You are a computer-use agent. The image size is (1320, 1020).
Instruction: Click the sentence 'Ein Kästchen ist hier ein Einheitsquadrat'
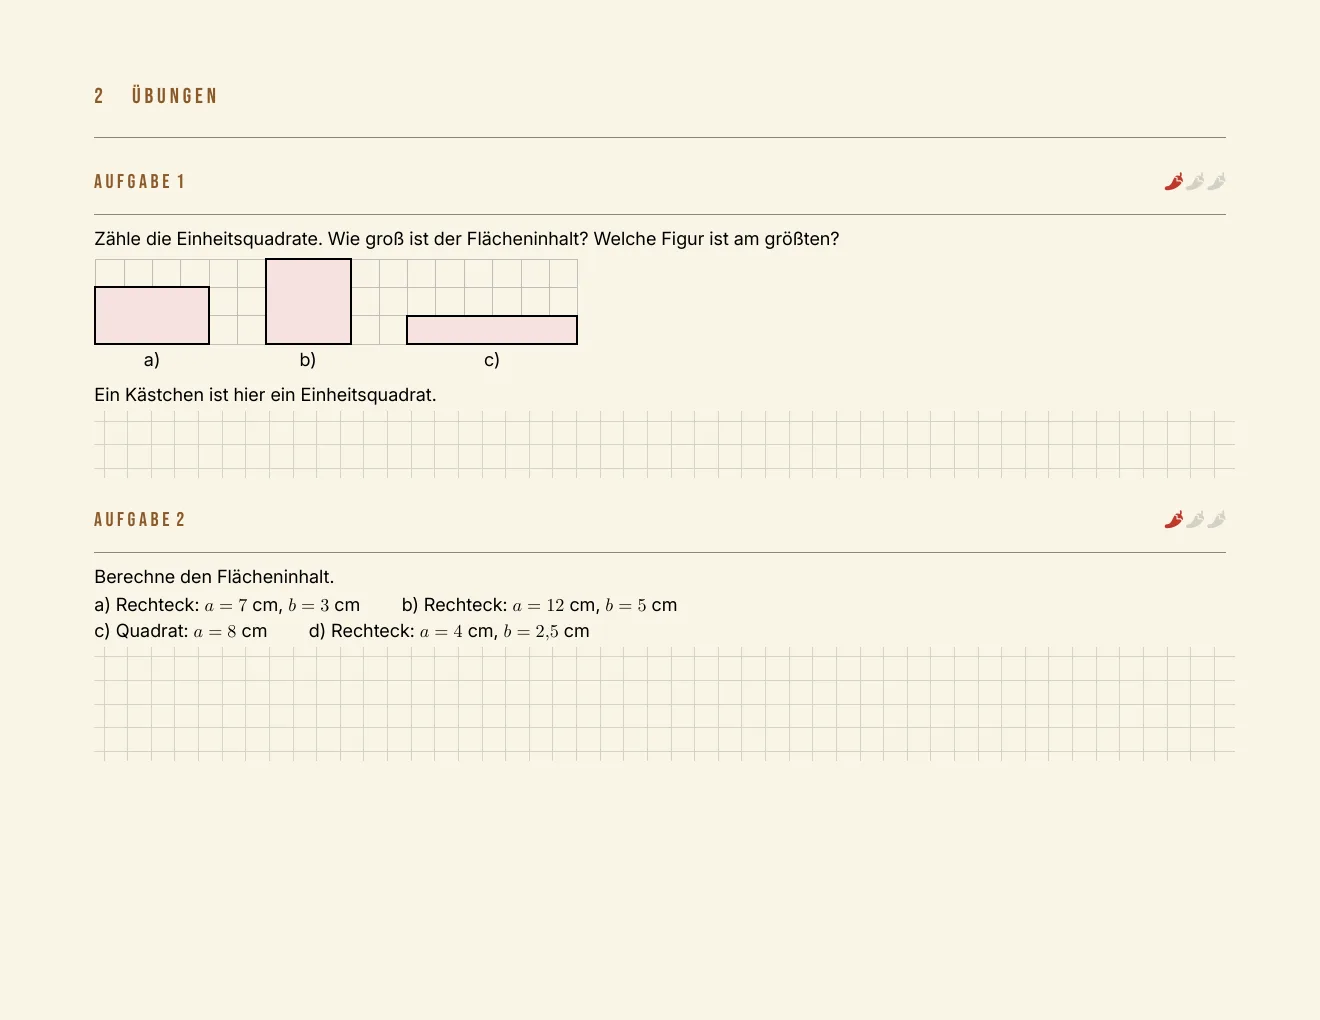265,395
